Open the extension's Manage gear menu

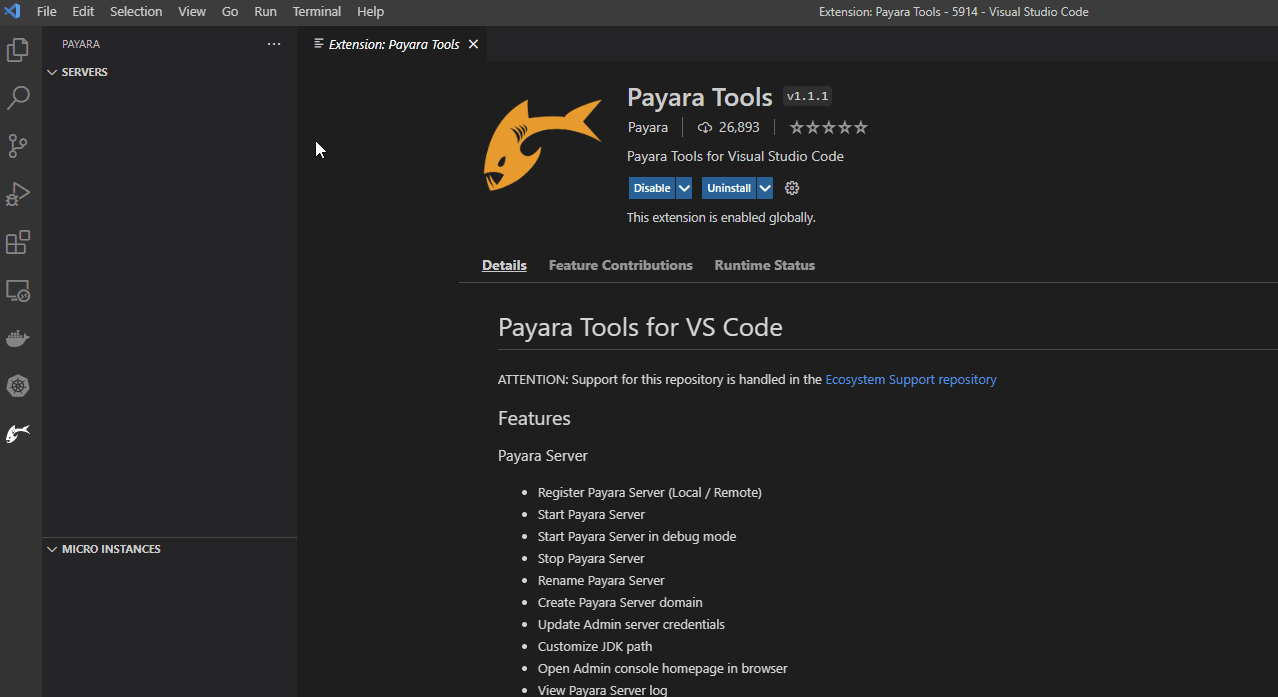791,187
